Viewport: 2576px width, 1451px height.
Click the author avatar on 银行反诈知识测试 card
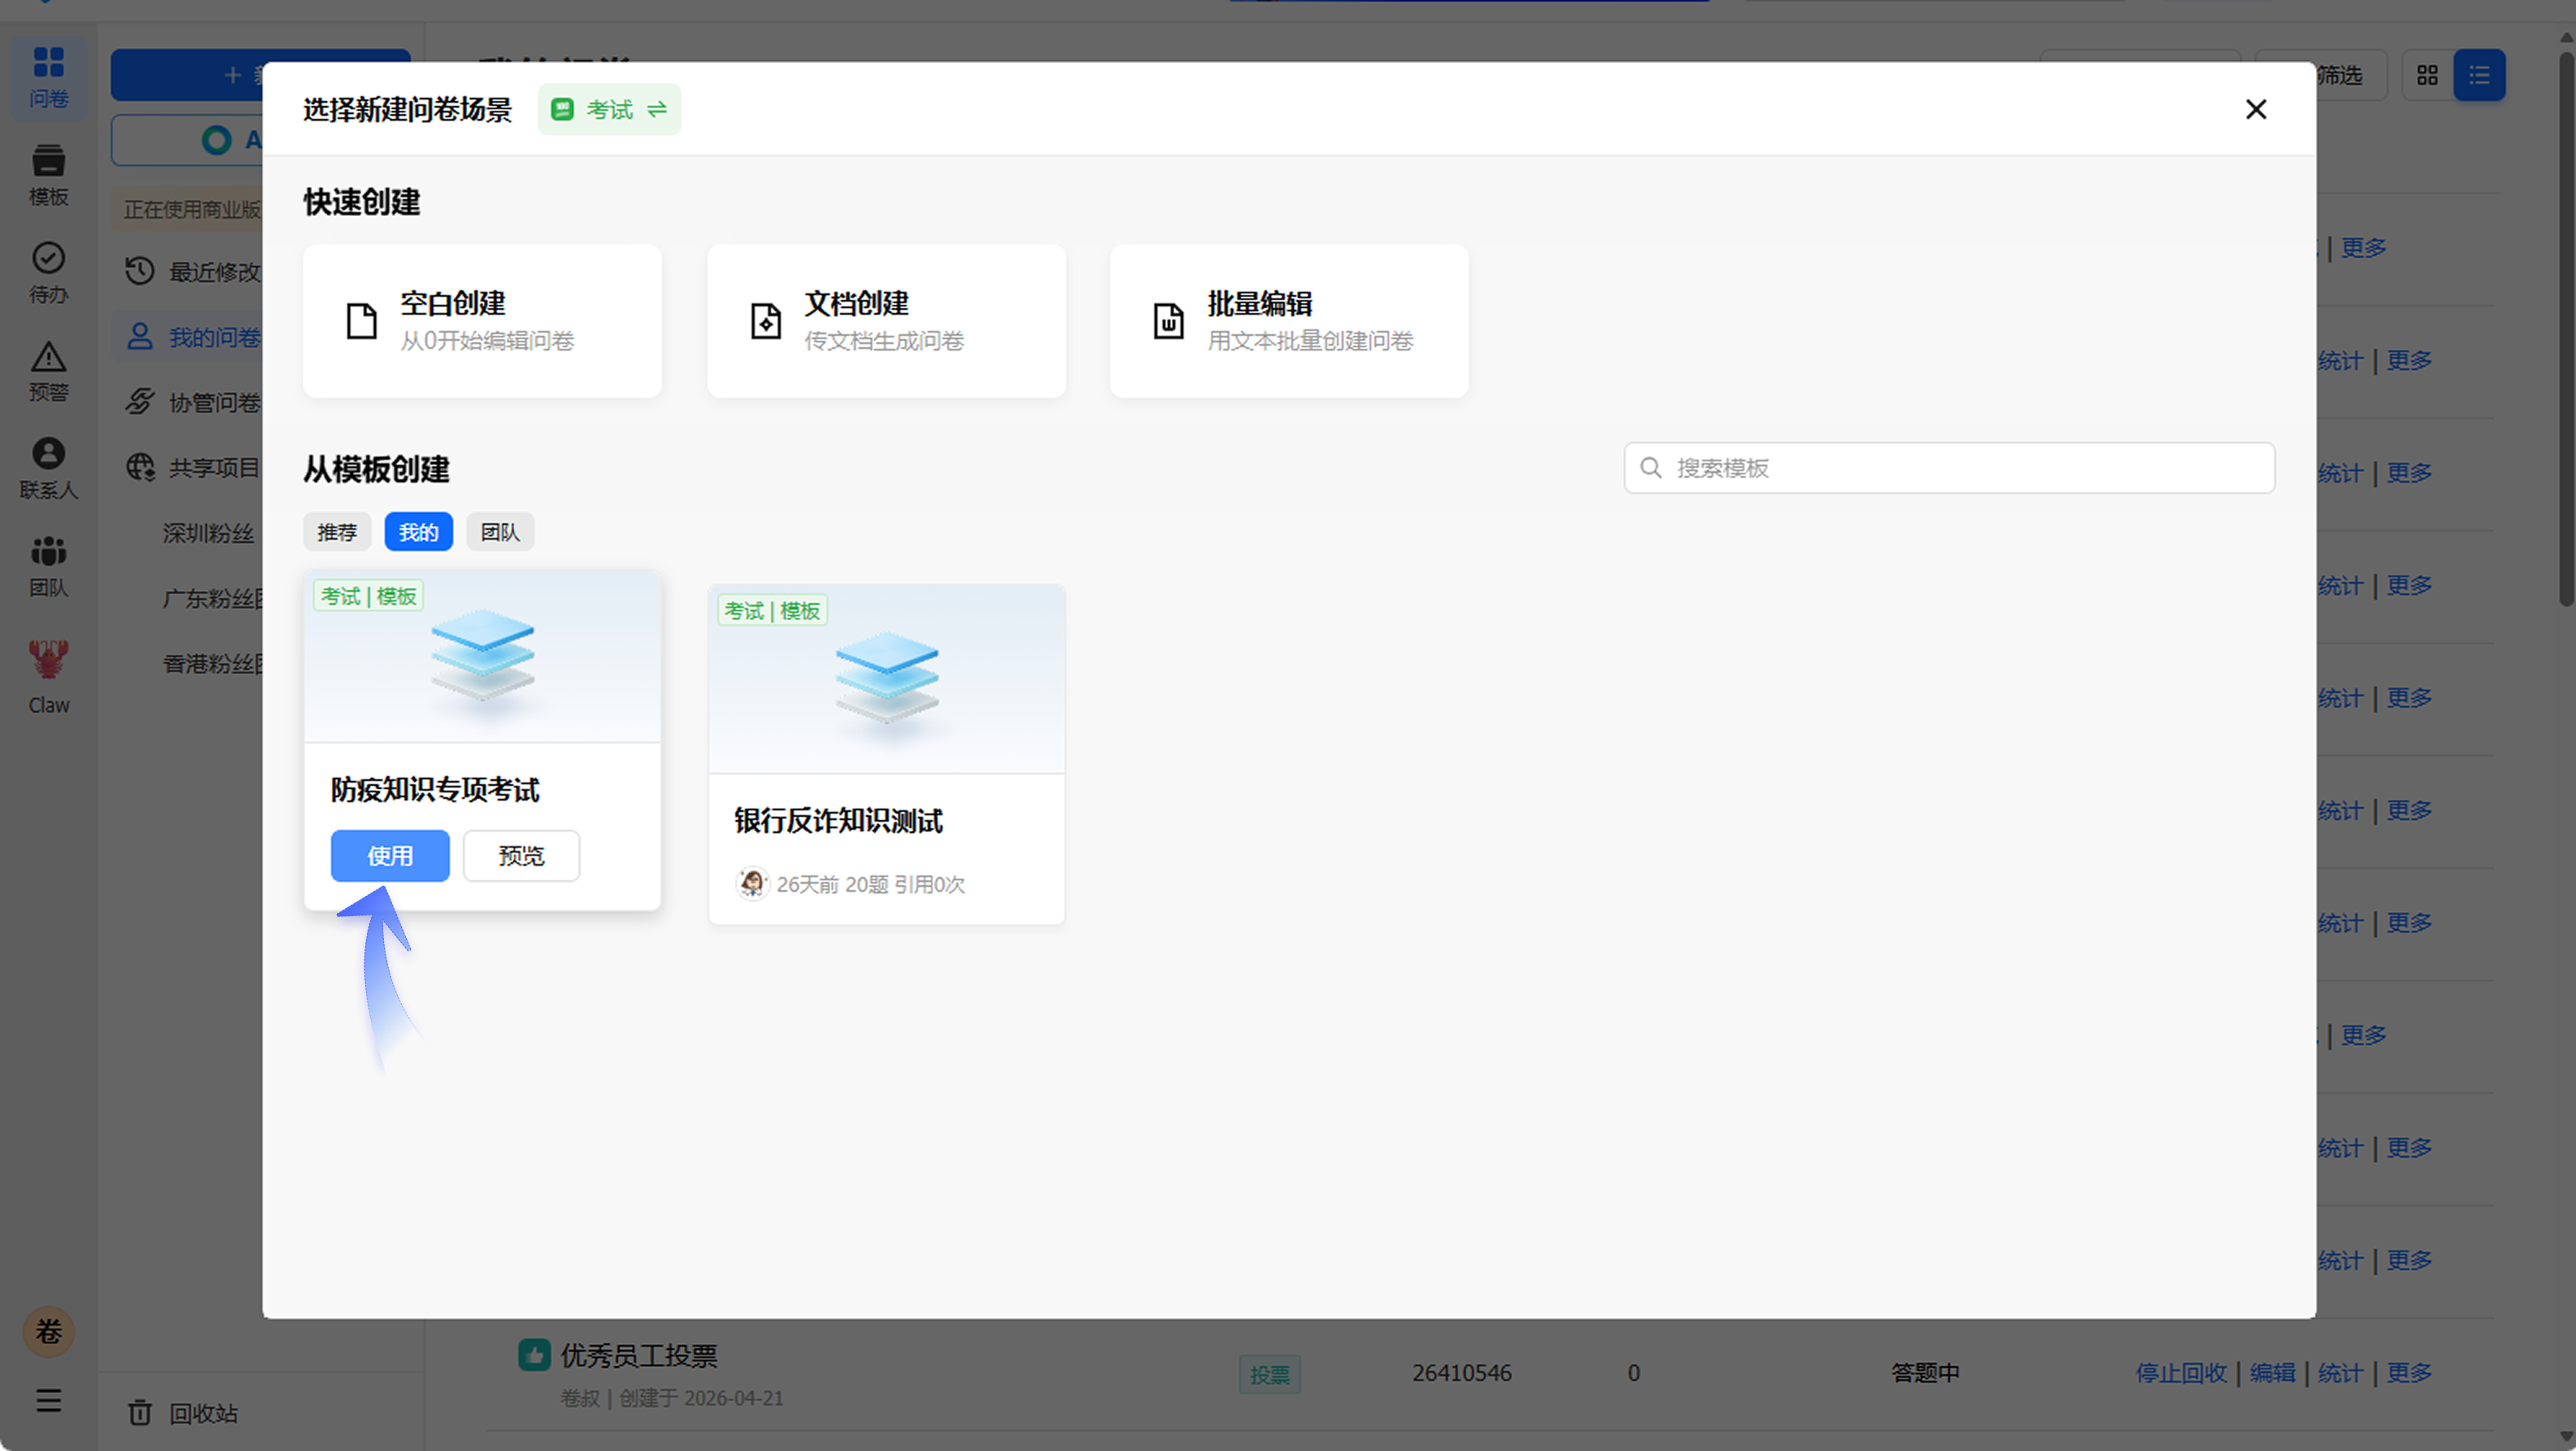point(752,884)
